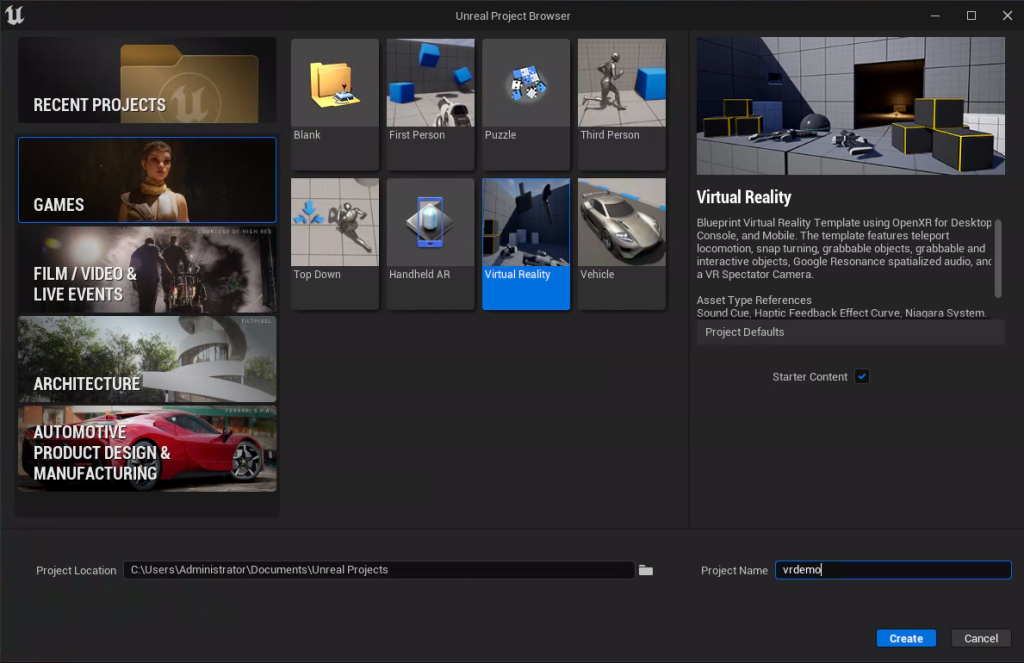This screenshot has width=1024, height=663.
Task: Click the Starter Content label
Action: pos(810,377)
